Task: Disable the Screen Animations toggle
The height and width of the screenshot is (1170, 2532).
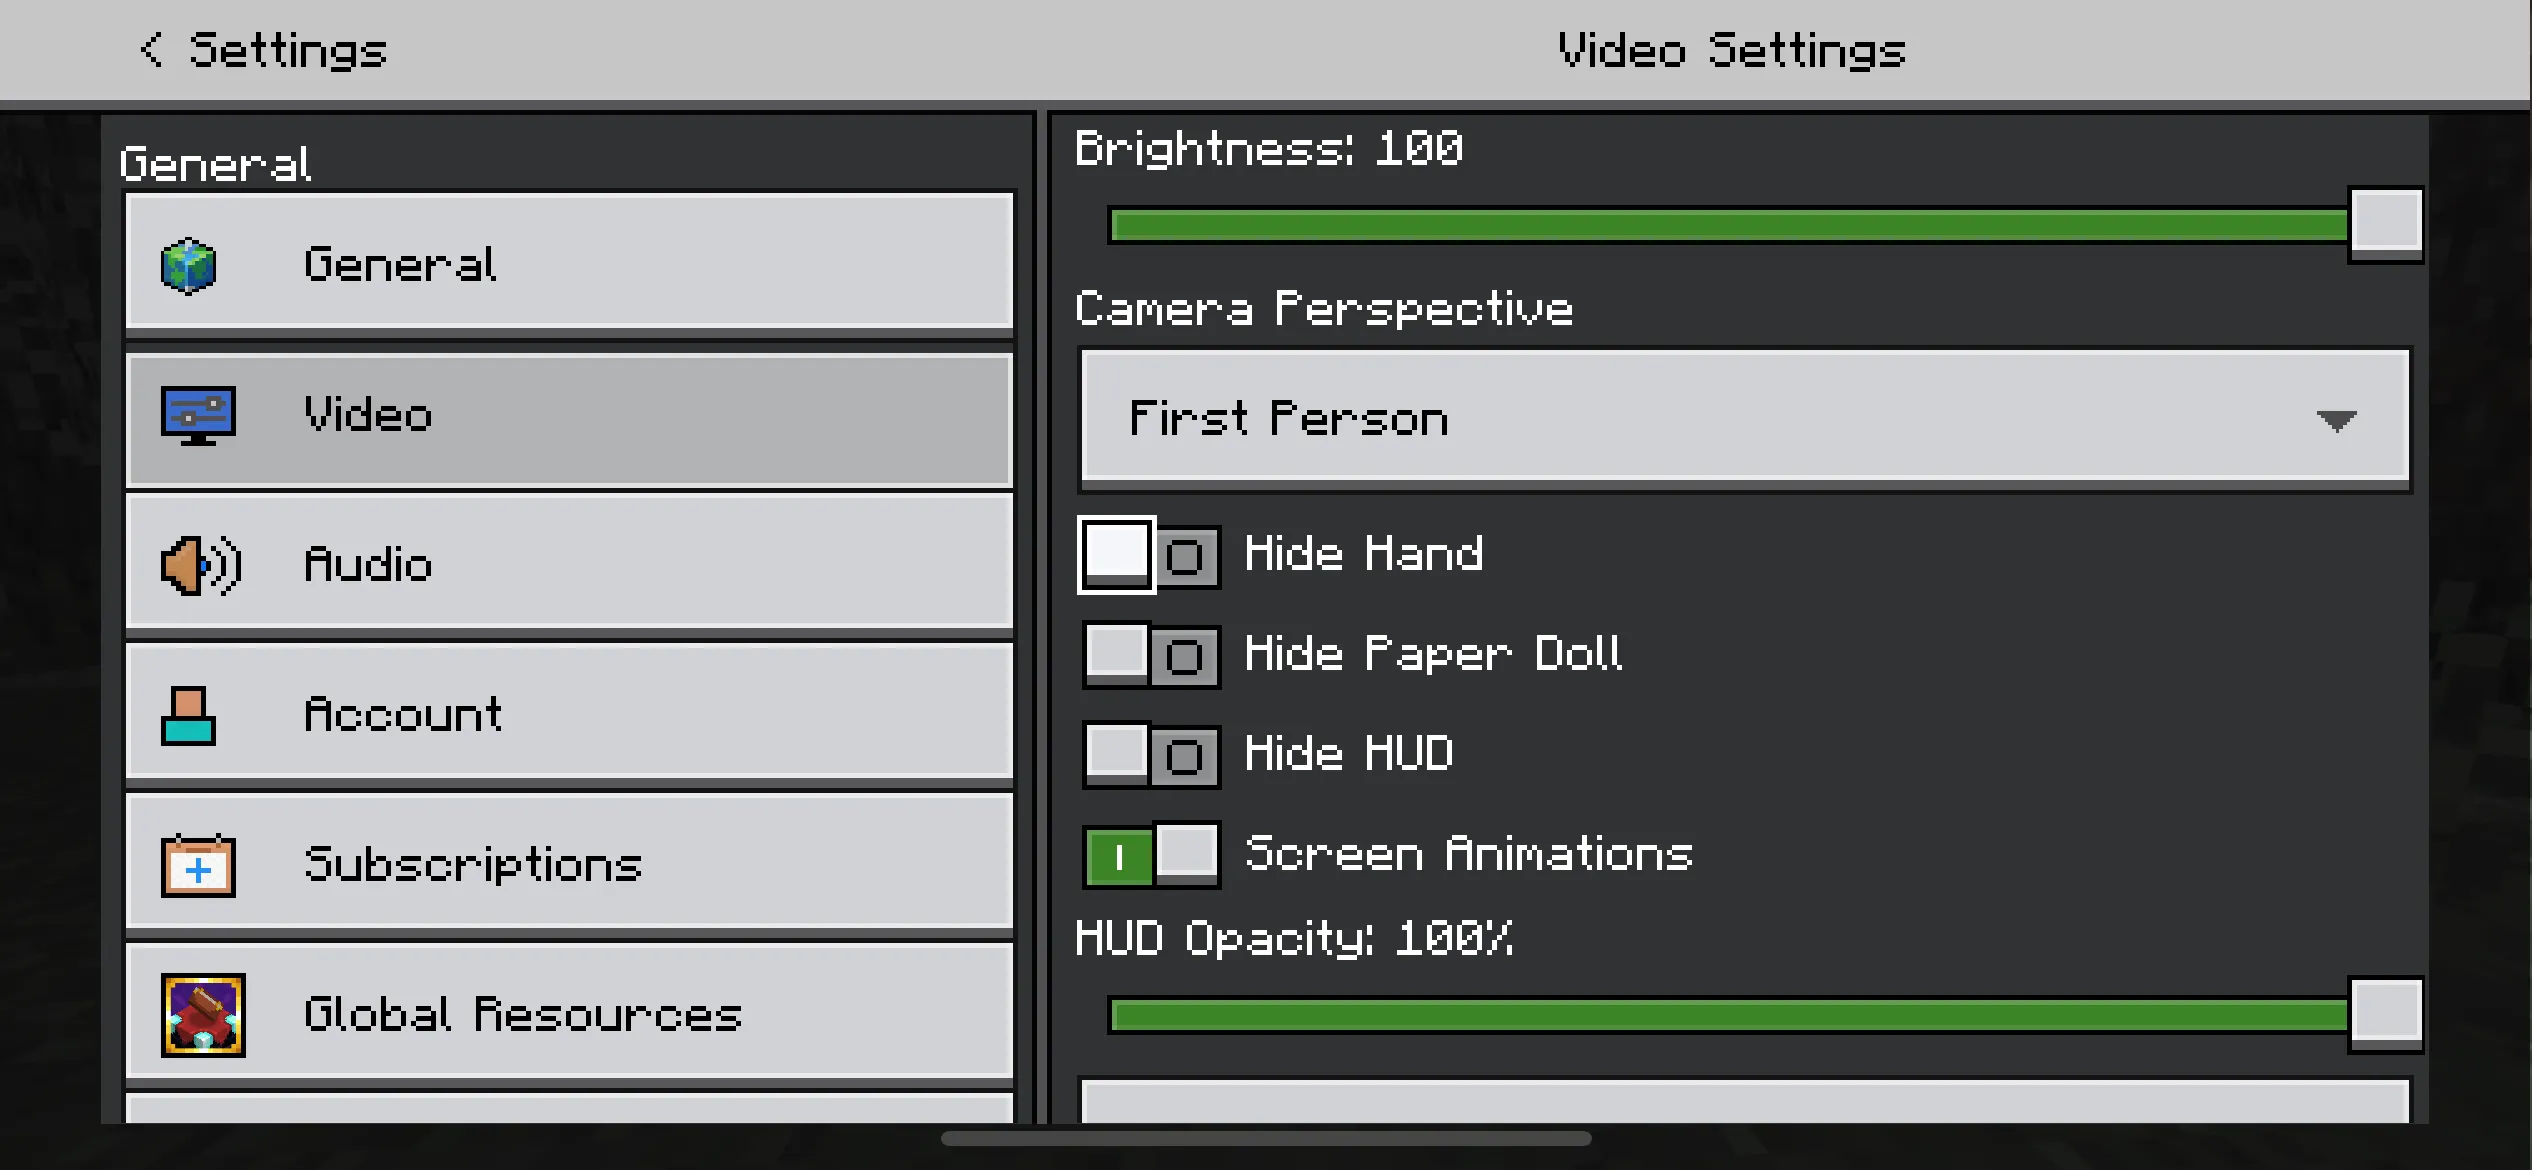Action: pos(1150,855)
